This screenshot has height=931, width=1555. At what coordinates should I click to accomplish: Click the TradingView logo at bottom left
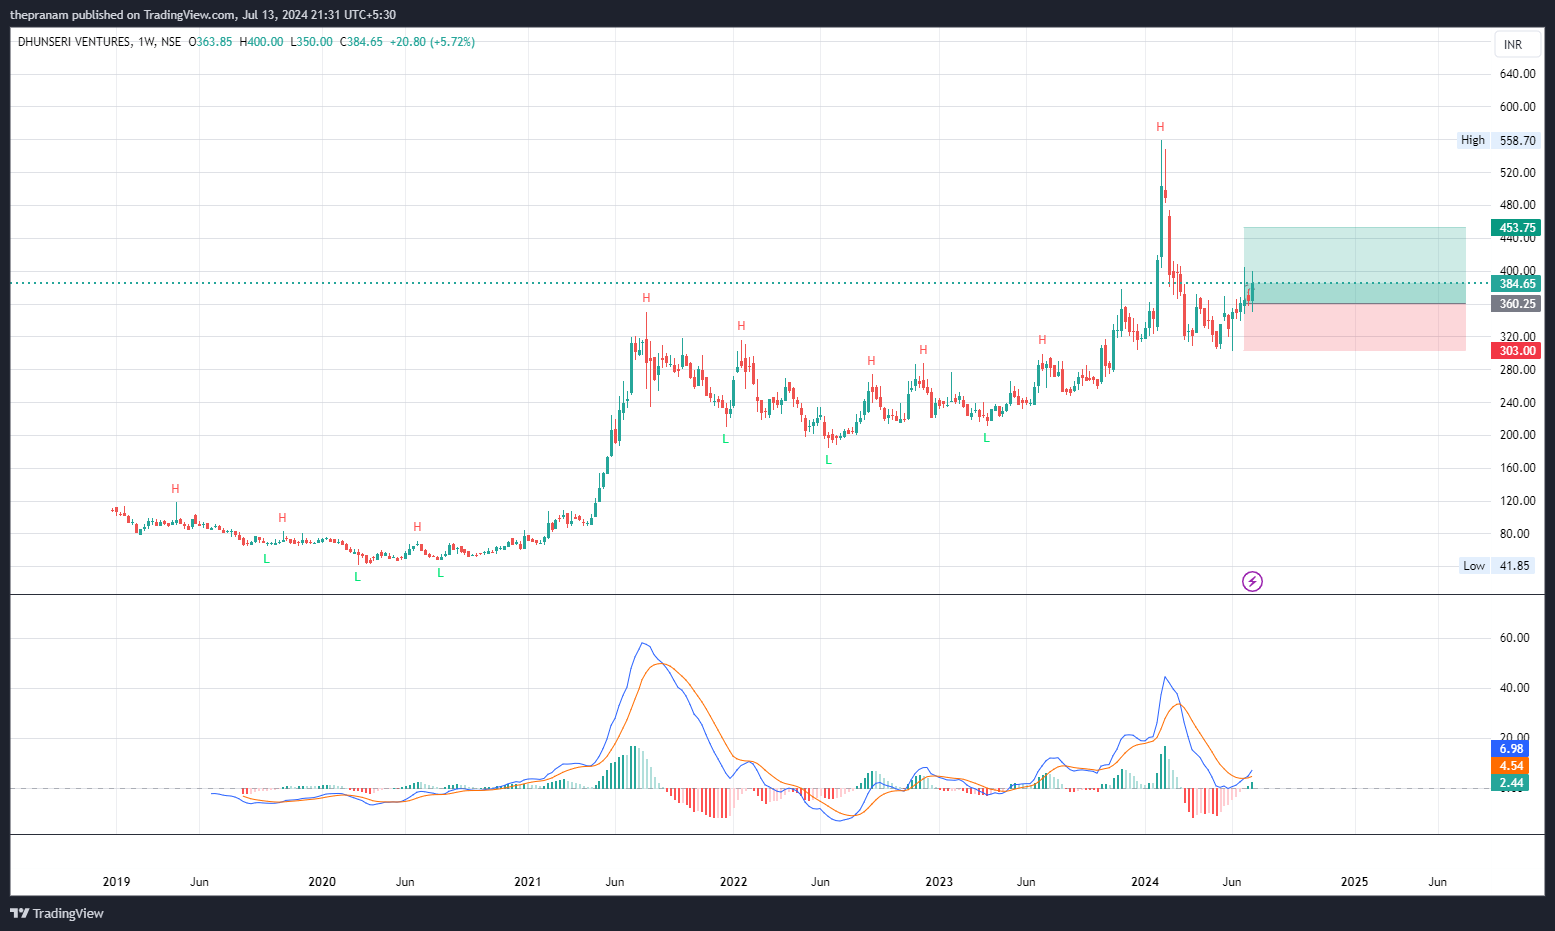point(57,913)
